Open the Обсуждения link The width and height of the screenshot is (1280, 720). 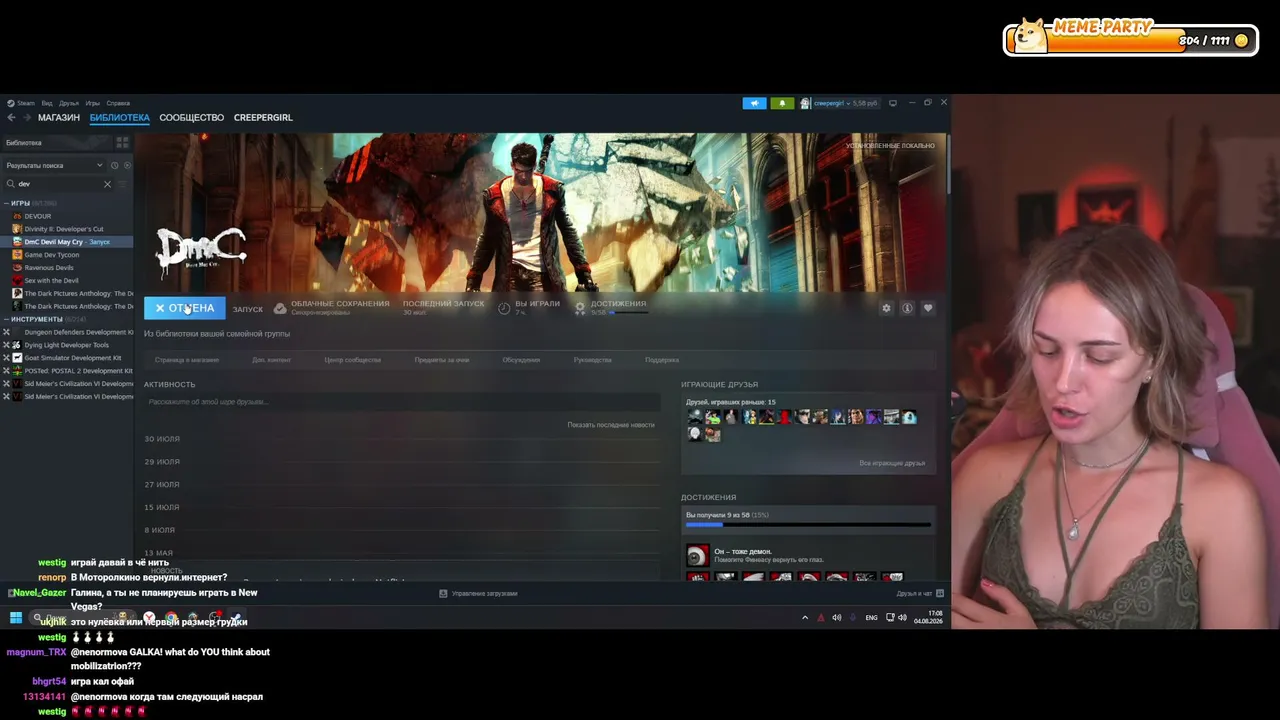[521, 360]
